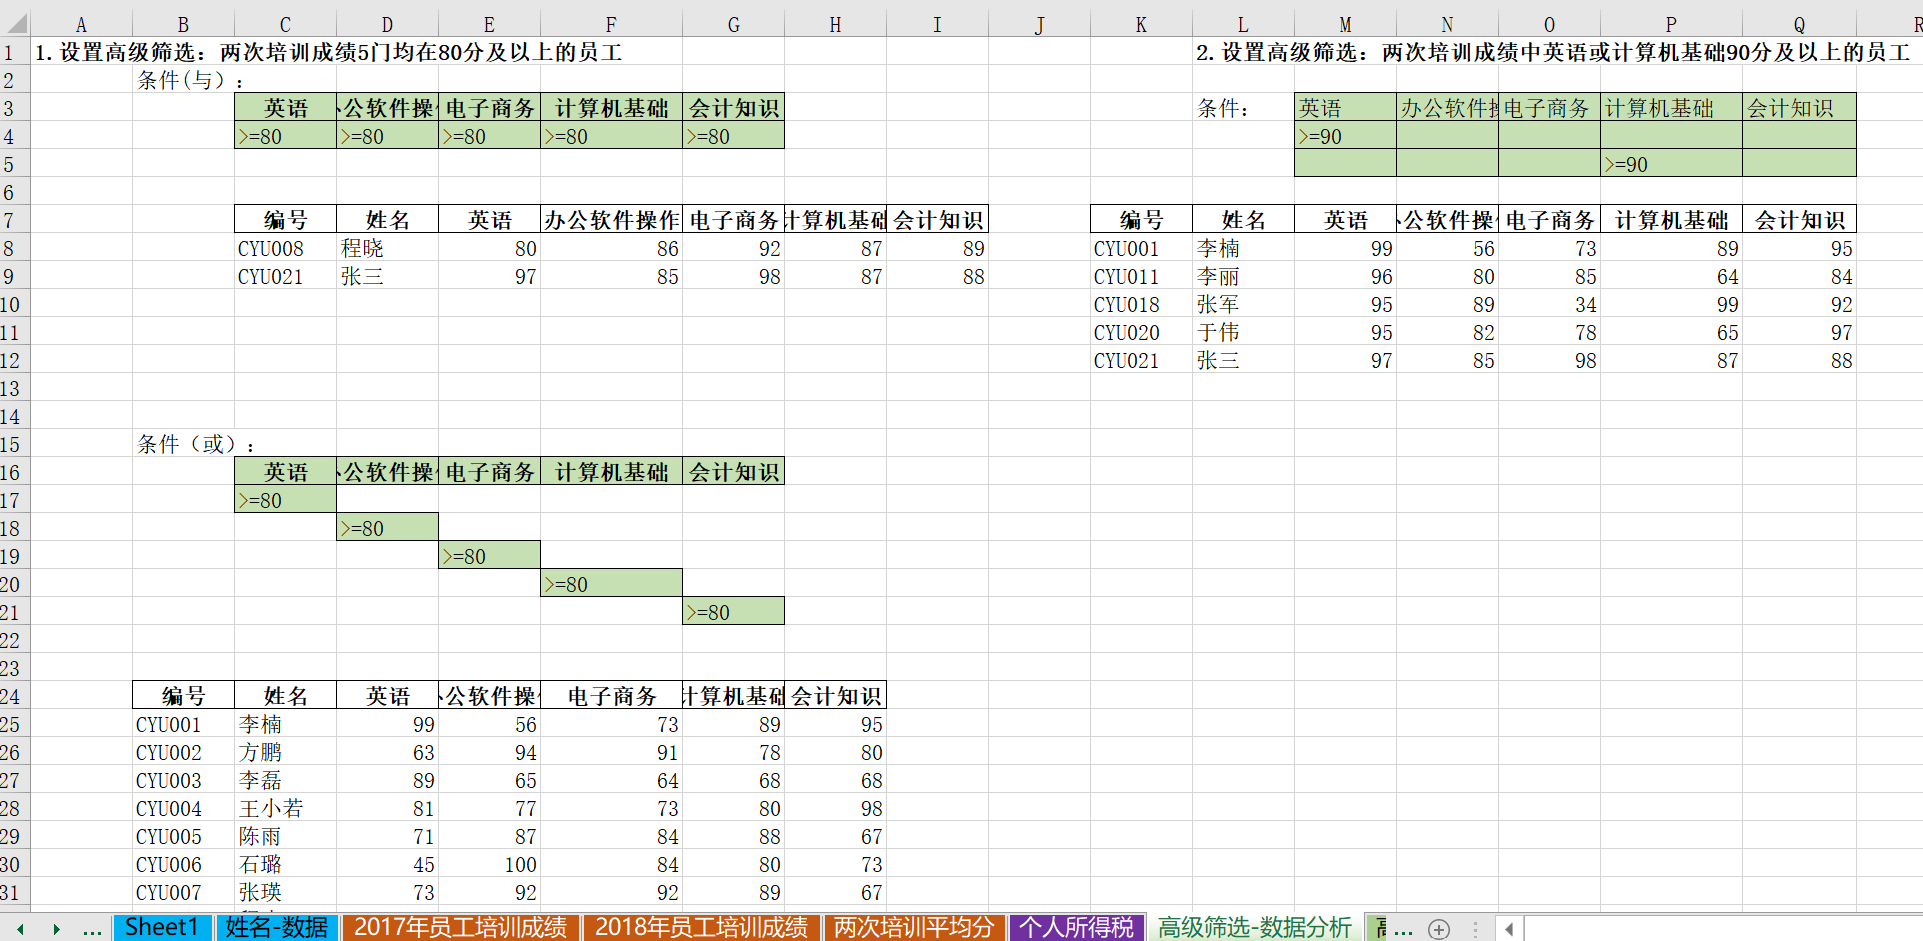
Task: Open the hidden sheets ellipsis before Sheet1
Action: point(93,929)
